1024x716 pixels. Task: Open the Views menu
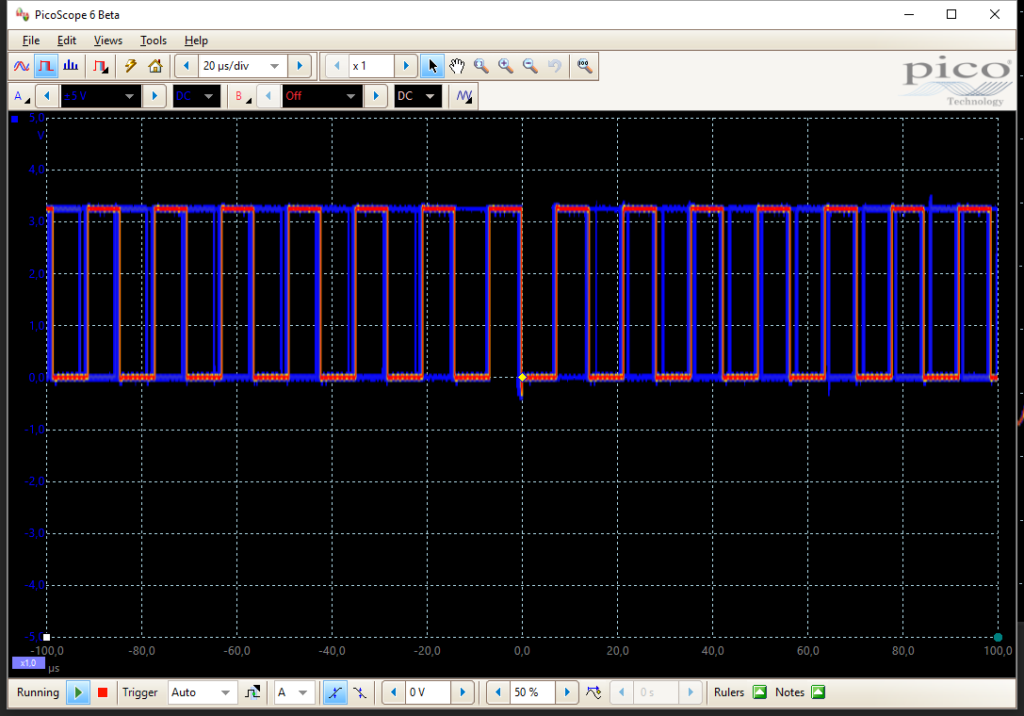[108, 41]
